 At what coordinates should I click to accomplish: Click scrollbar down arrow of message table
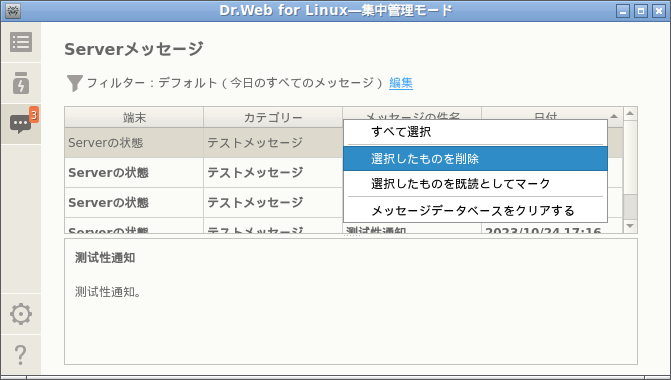(630, 226)
